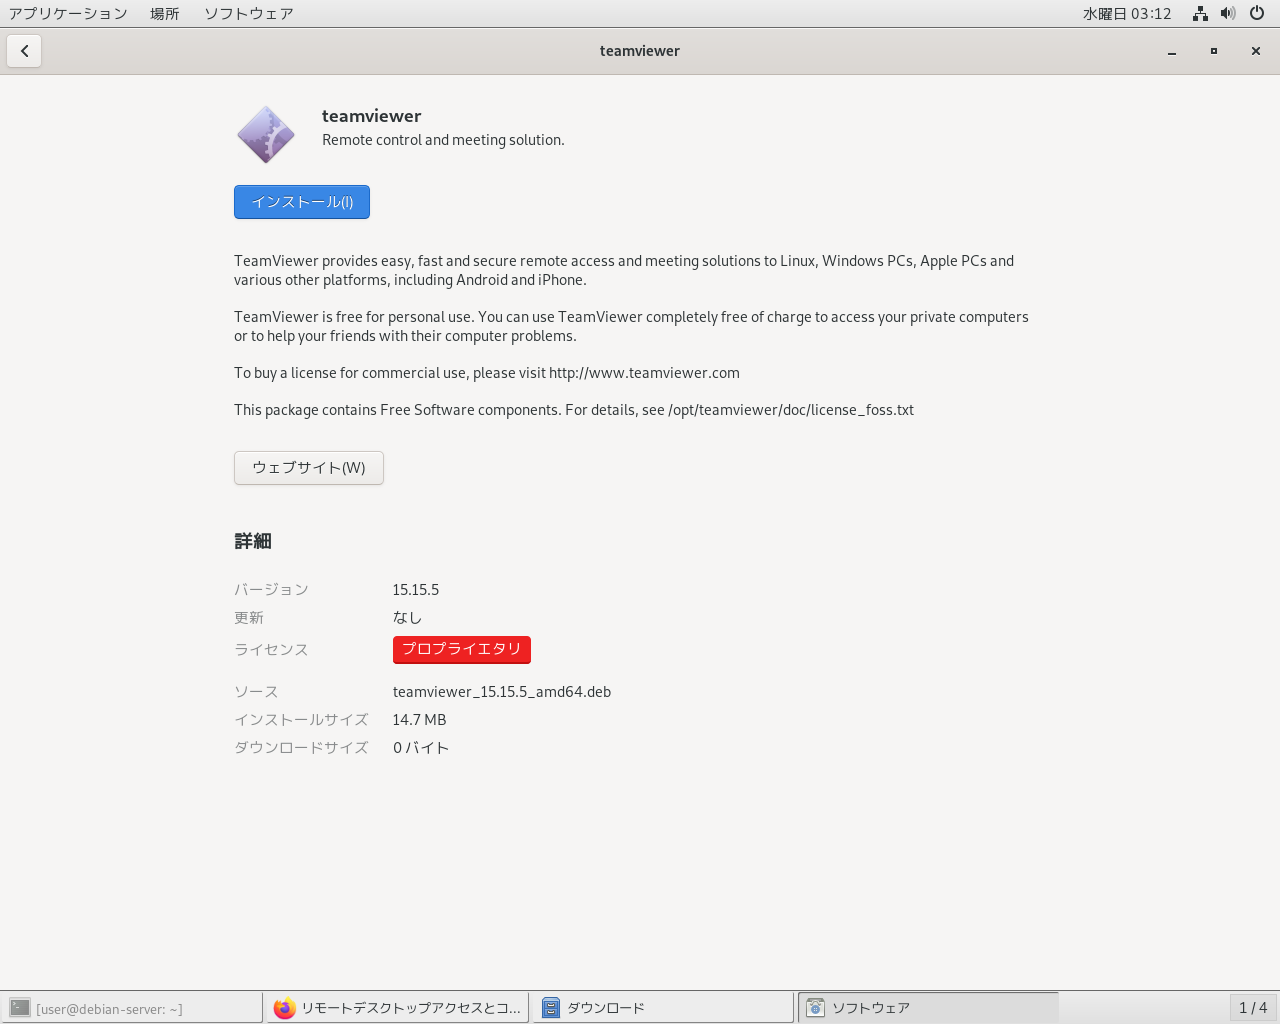Viewport: 1280px width, 1024px height.
Task: Click the ダウンロード file manager icon
Action: pos(551,1008)
